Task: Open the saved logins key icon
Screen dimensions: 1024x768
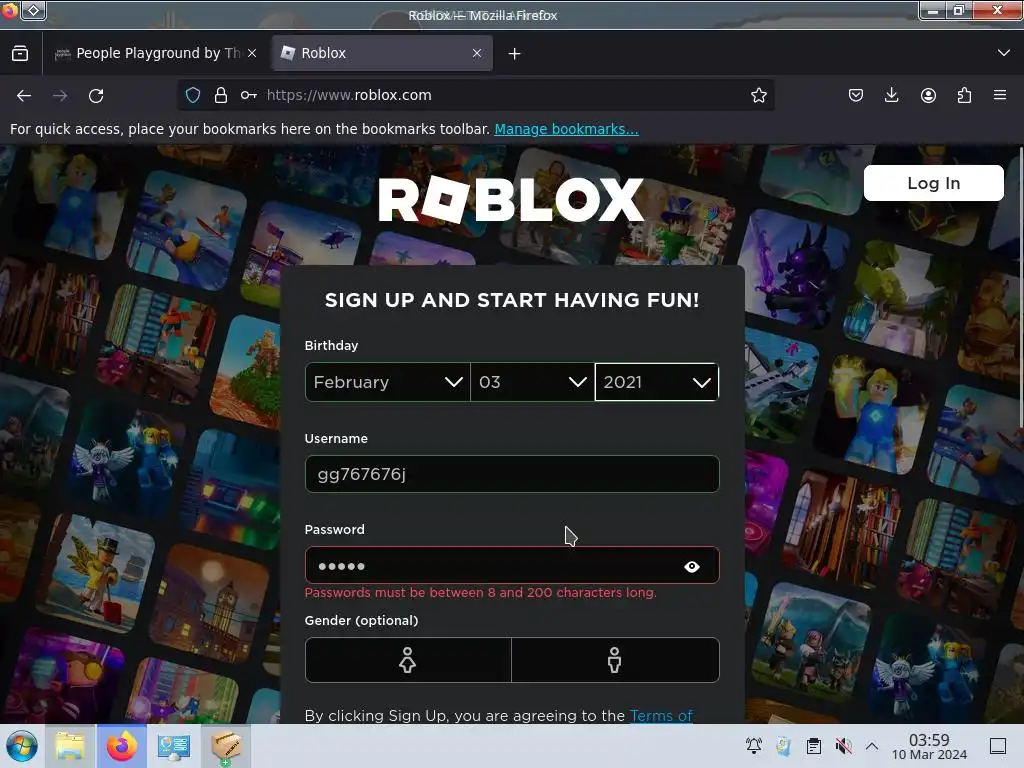Action: tap(248, 95)
